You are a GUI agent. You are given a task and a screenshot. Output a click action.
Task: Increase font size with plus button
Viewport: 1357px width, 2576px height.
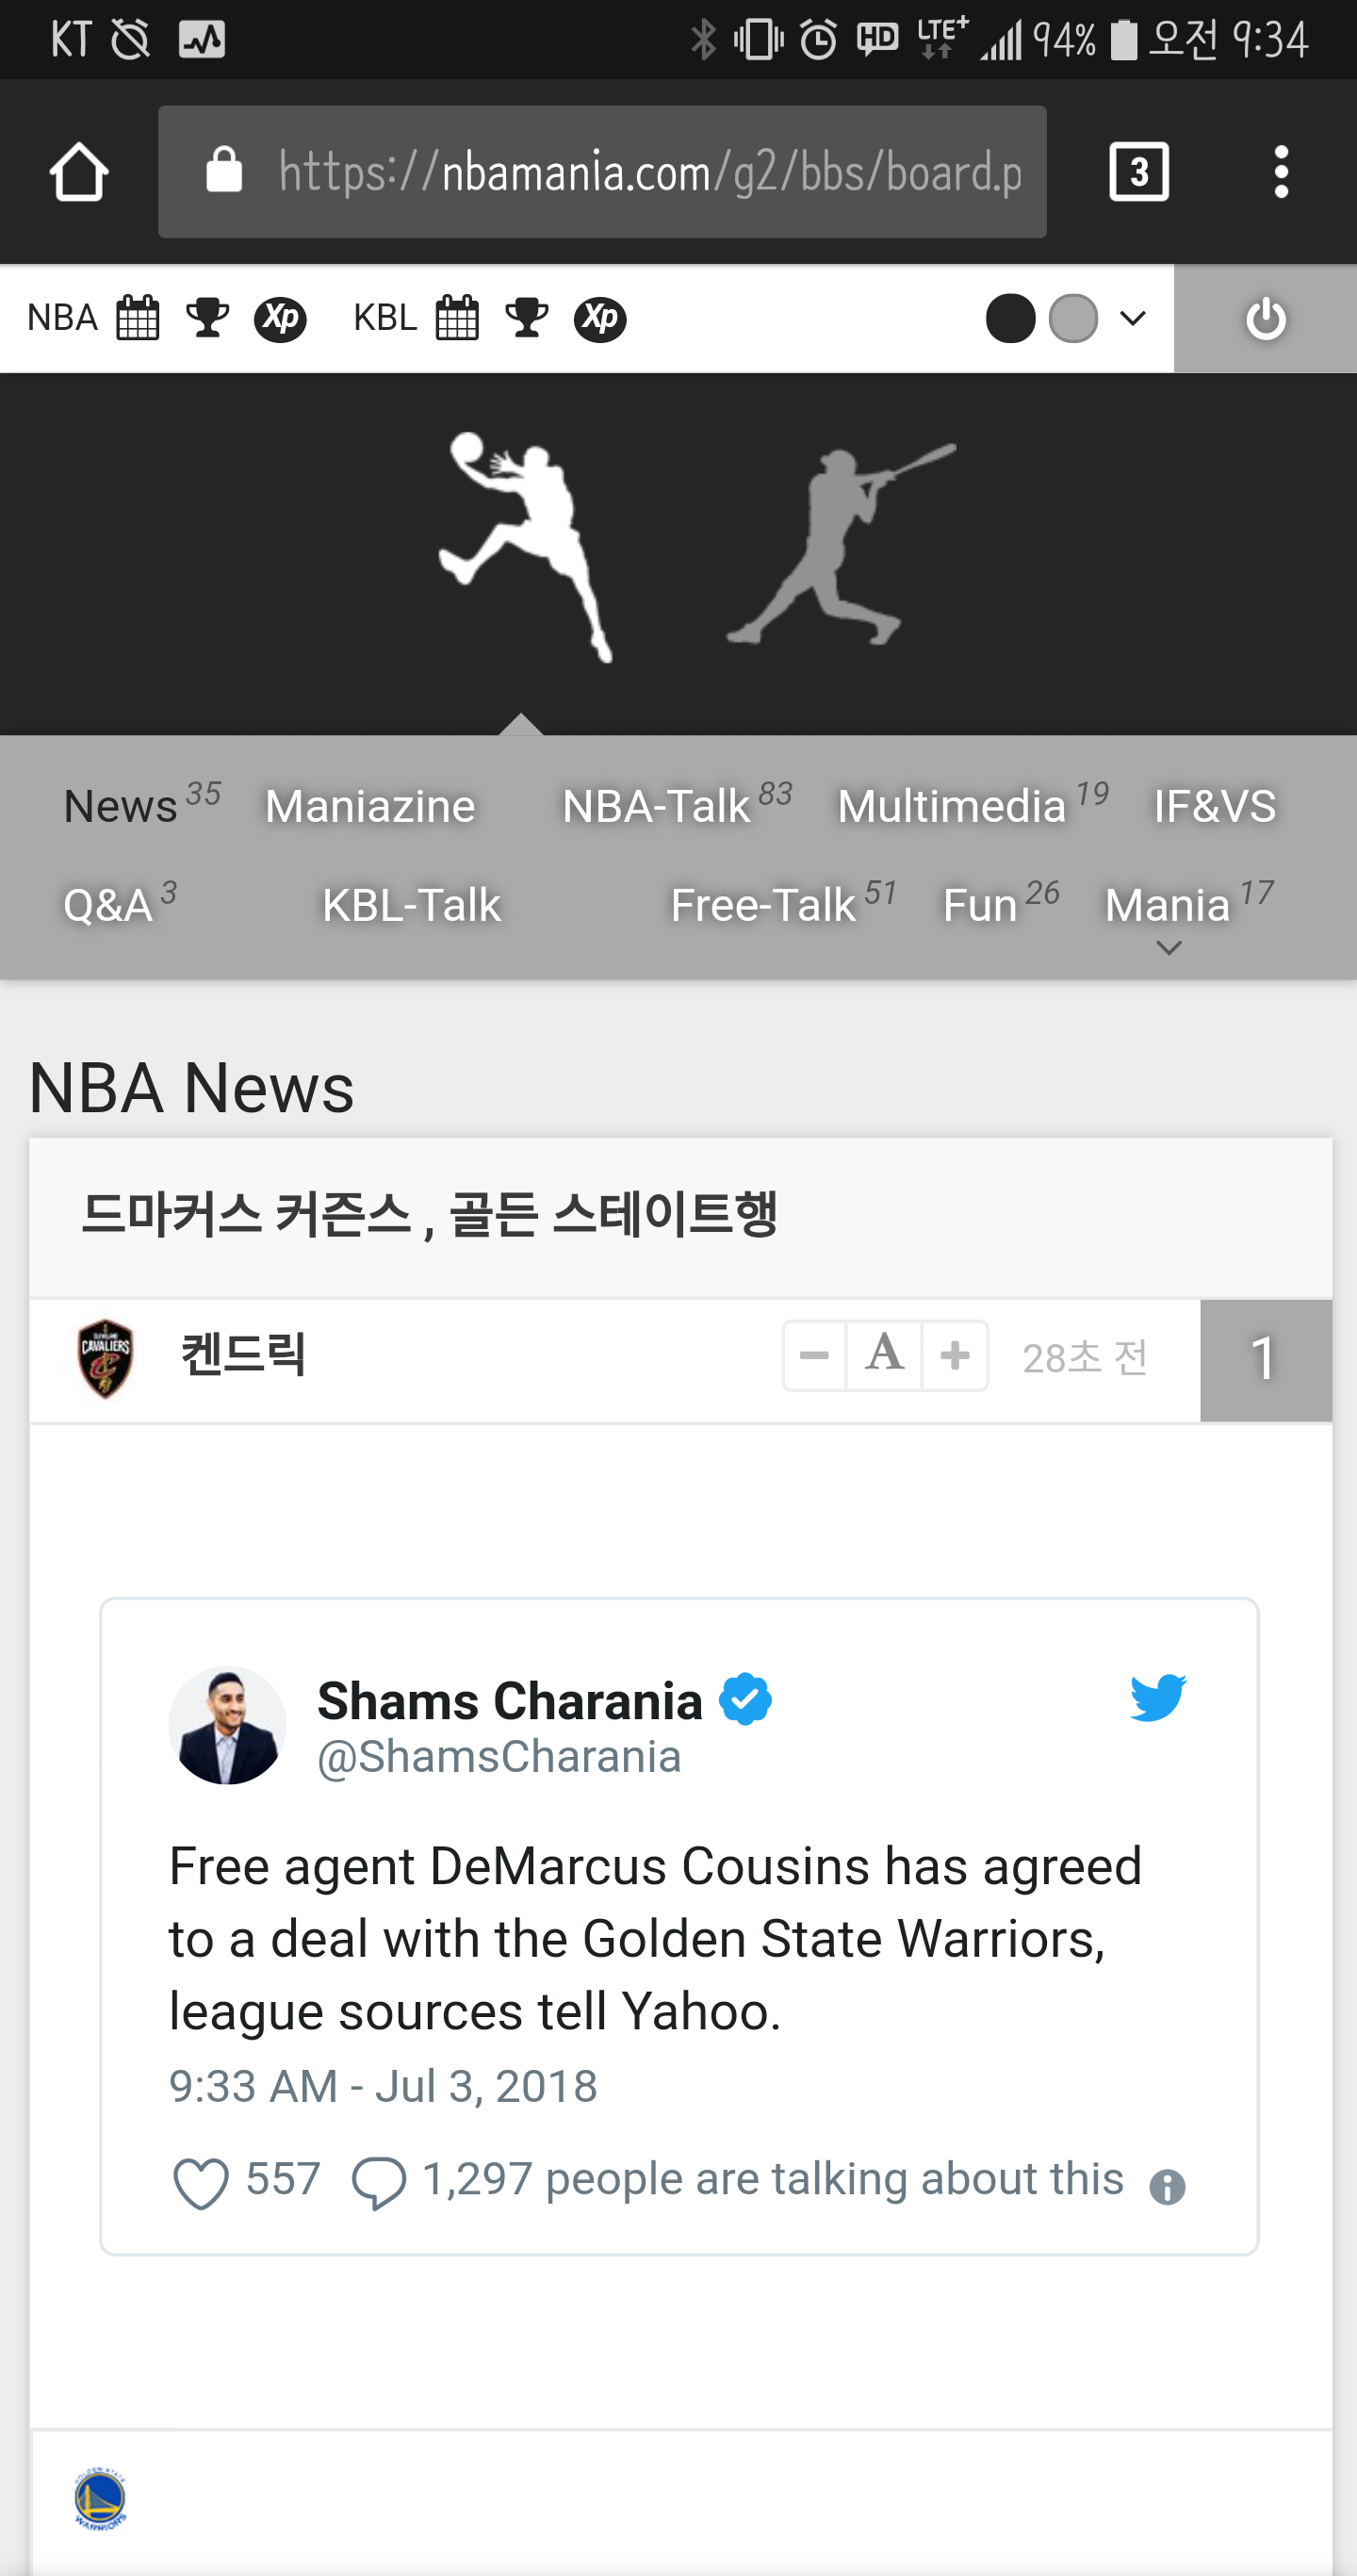point(955,1355)
